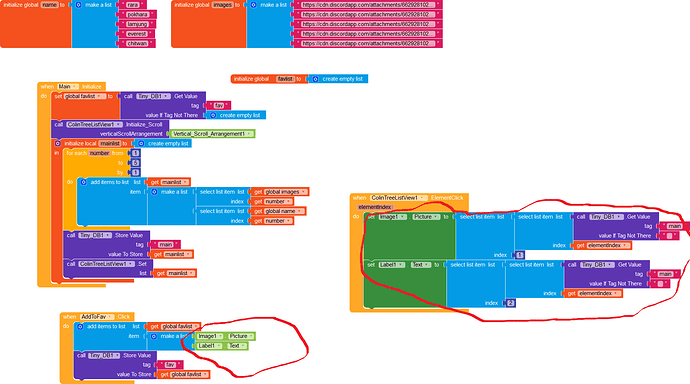Open get mainlist dropdown in add items to list

pyautogui.click(x=185, y=182)
